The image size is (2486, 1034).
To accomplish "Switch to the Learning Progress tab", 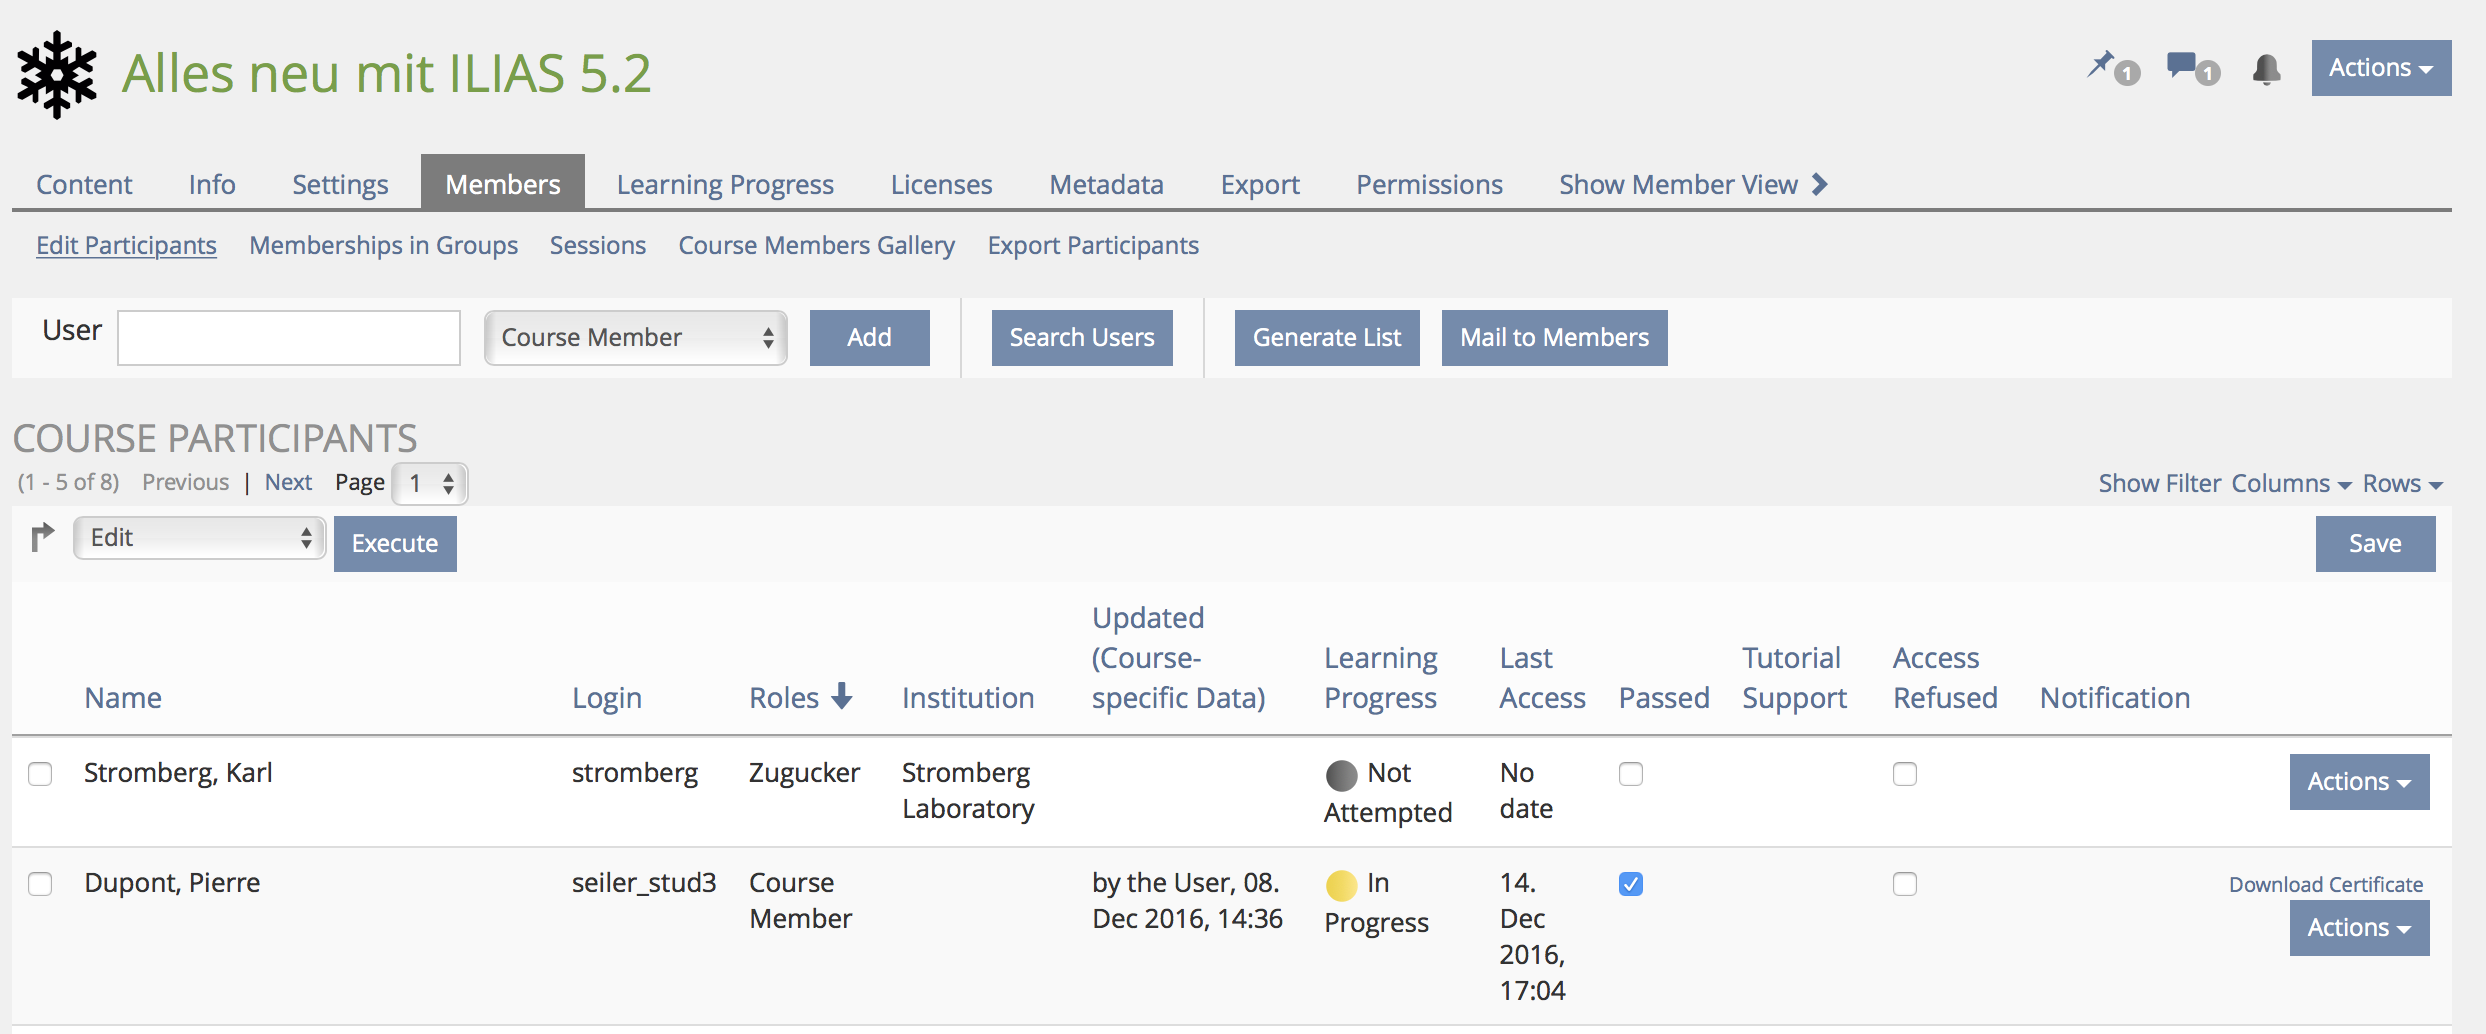I will (725, 185).
